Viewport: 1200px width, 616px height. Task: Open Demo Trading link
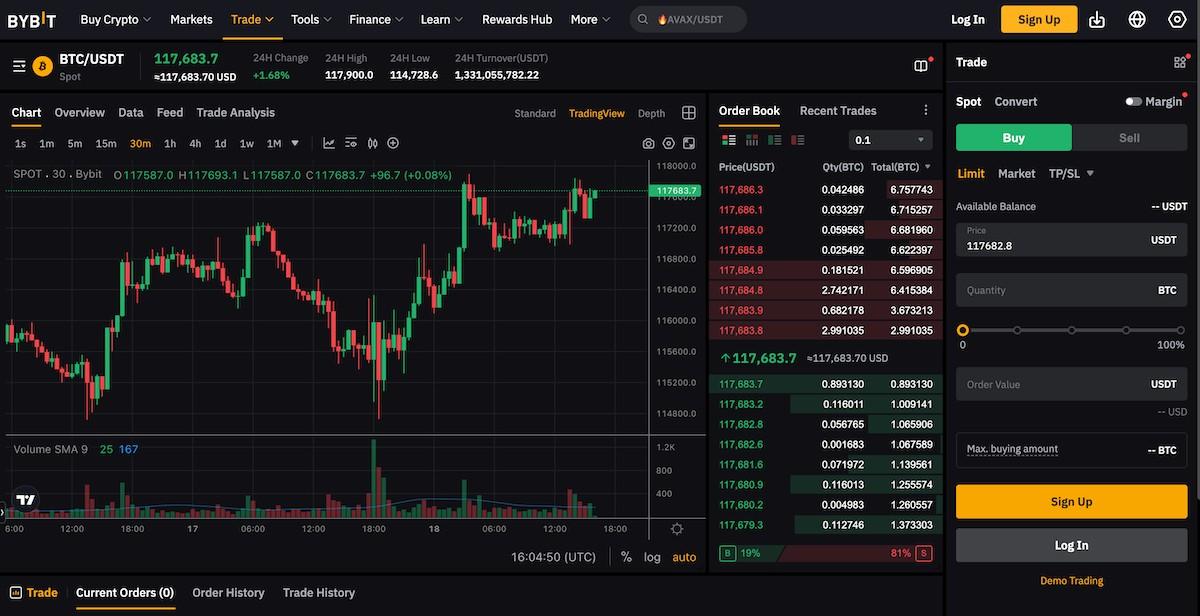(1071, 580)
